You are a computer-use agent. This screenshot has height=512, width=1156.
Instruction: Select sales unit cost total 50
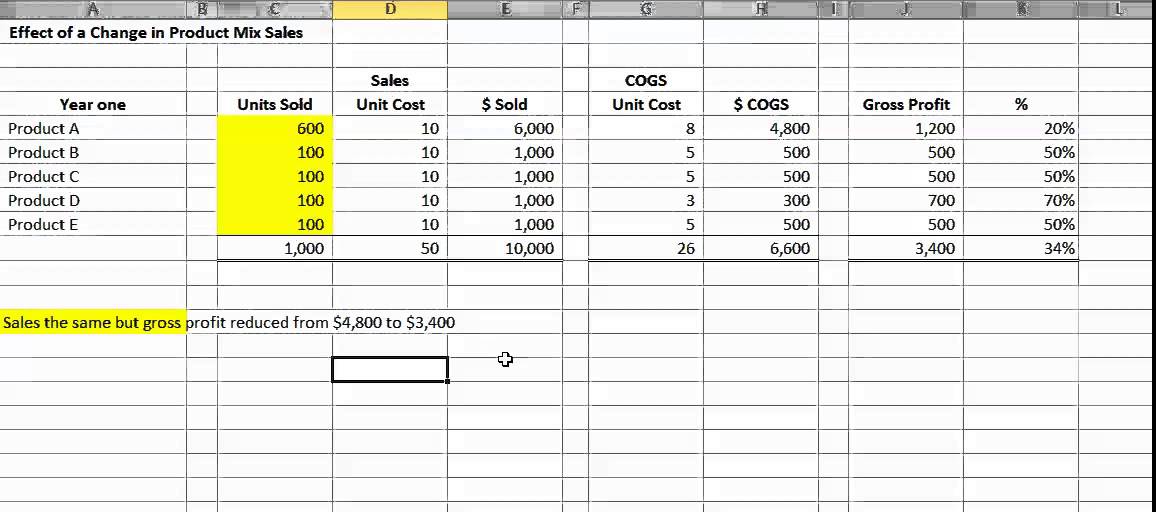(x=390, y=249)
